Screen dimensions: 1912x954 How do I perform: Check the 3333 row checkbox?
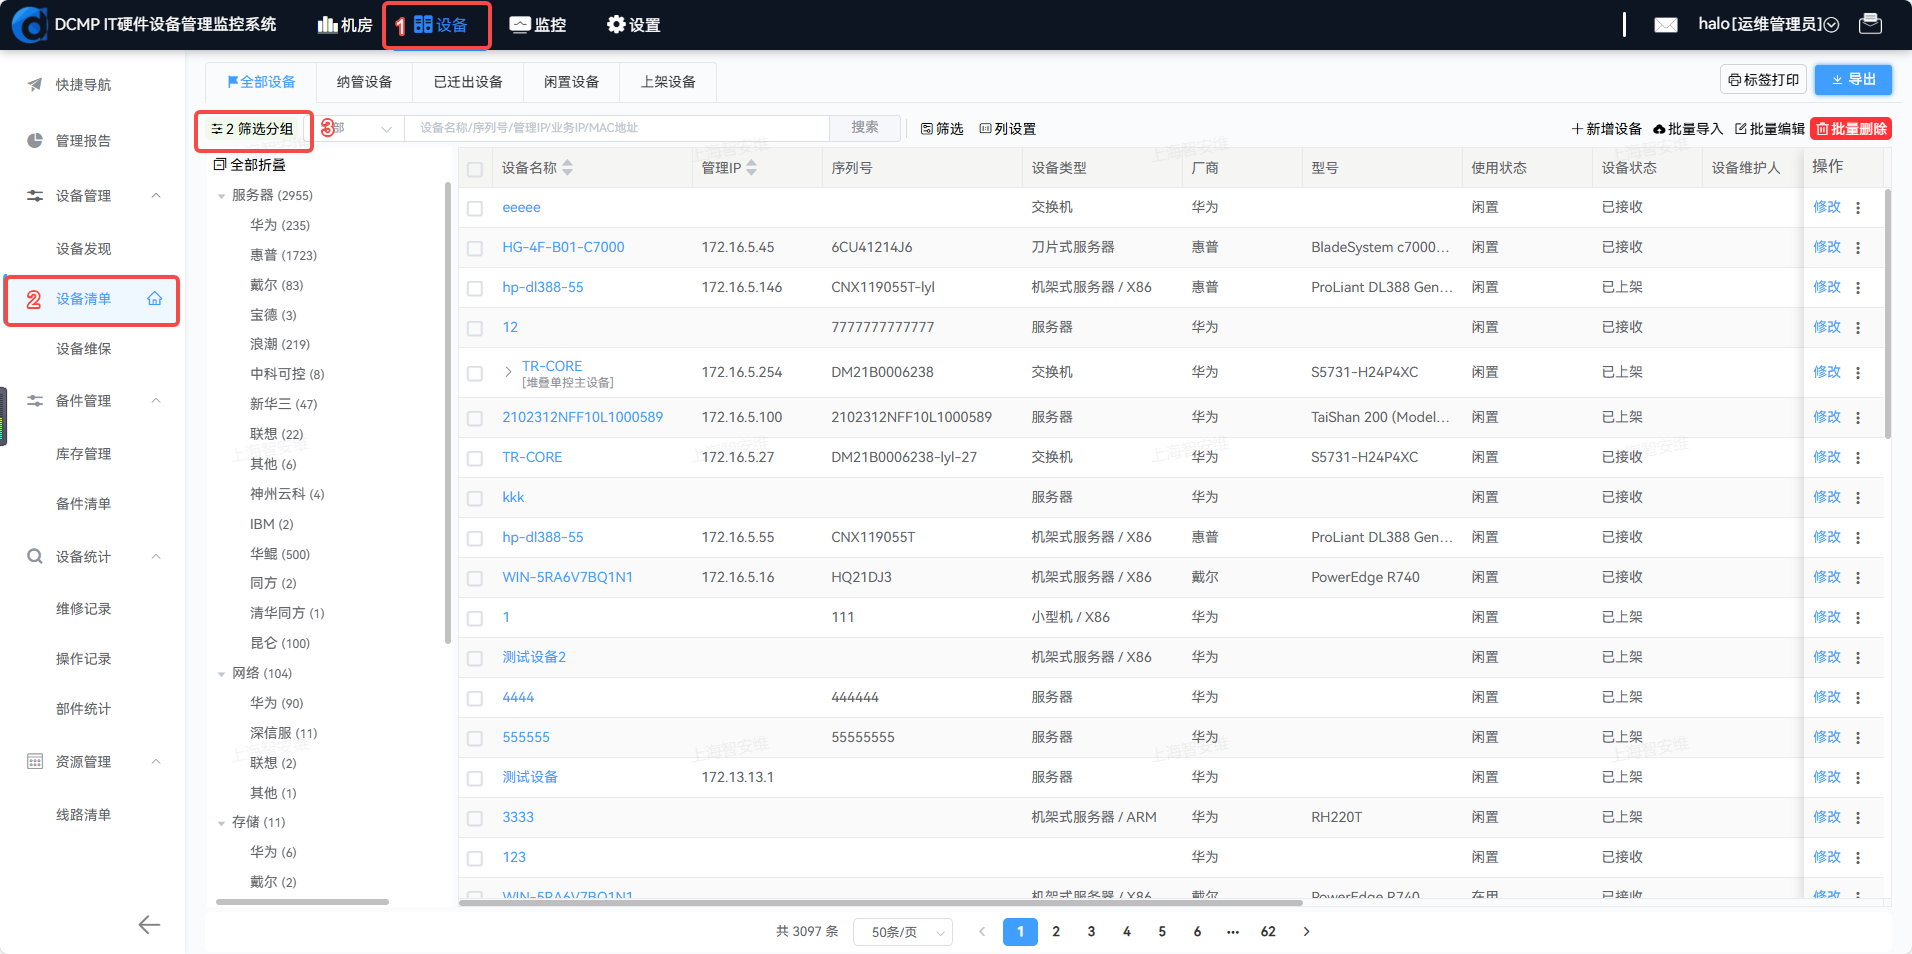[475, 819]
